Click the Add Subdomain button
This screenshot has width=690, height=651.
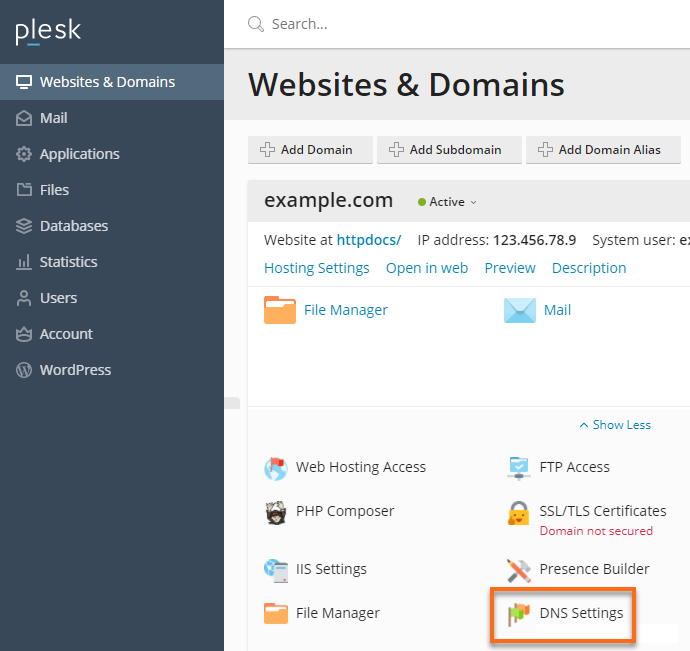click(449, 150)
